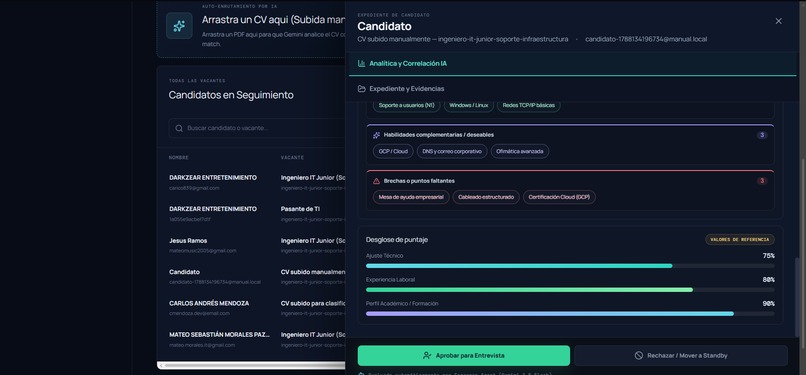Screen dimensions: 806x375
Task: Click the cmendoza.dev@email.com email
Action: pyautogui.click(x=199, y=313)
